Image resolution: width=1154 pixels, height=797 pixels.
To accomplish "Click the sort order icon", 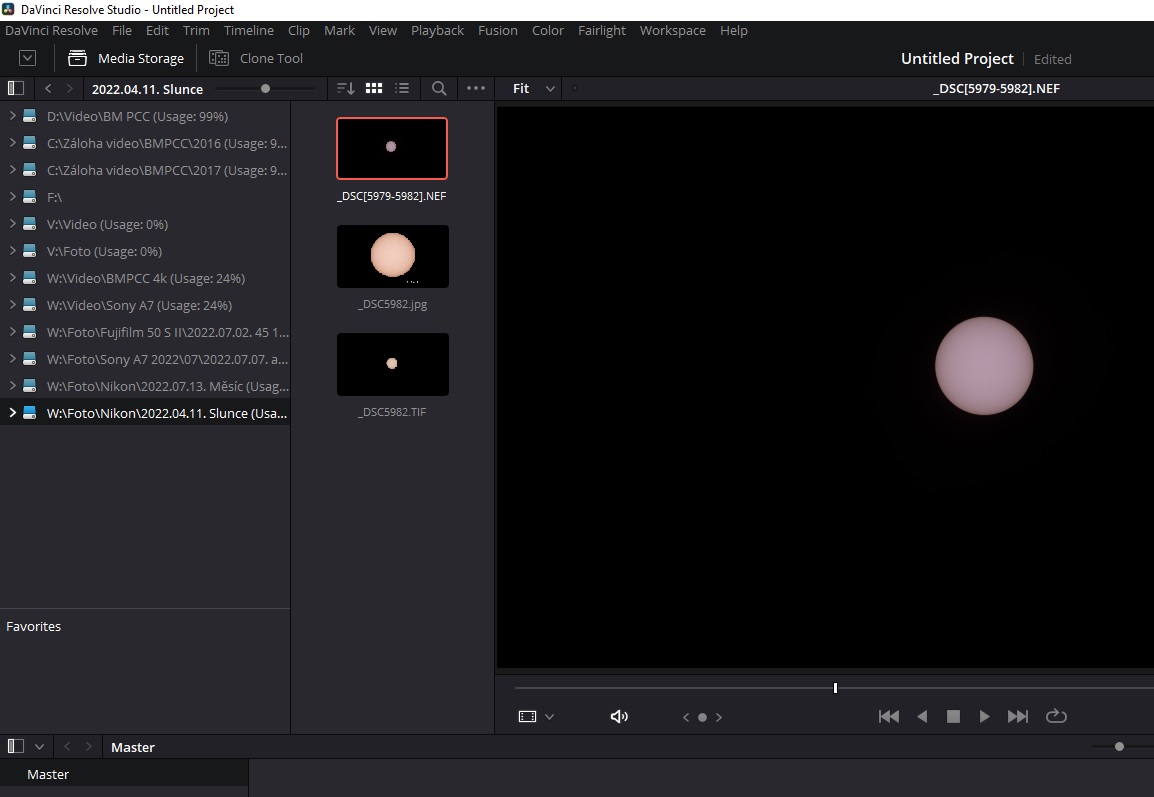I will [345, 88].
